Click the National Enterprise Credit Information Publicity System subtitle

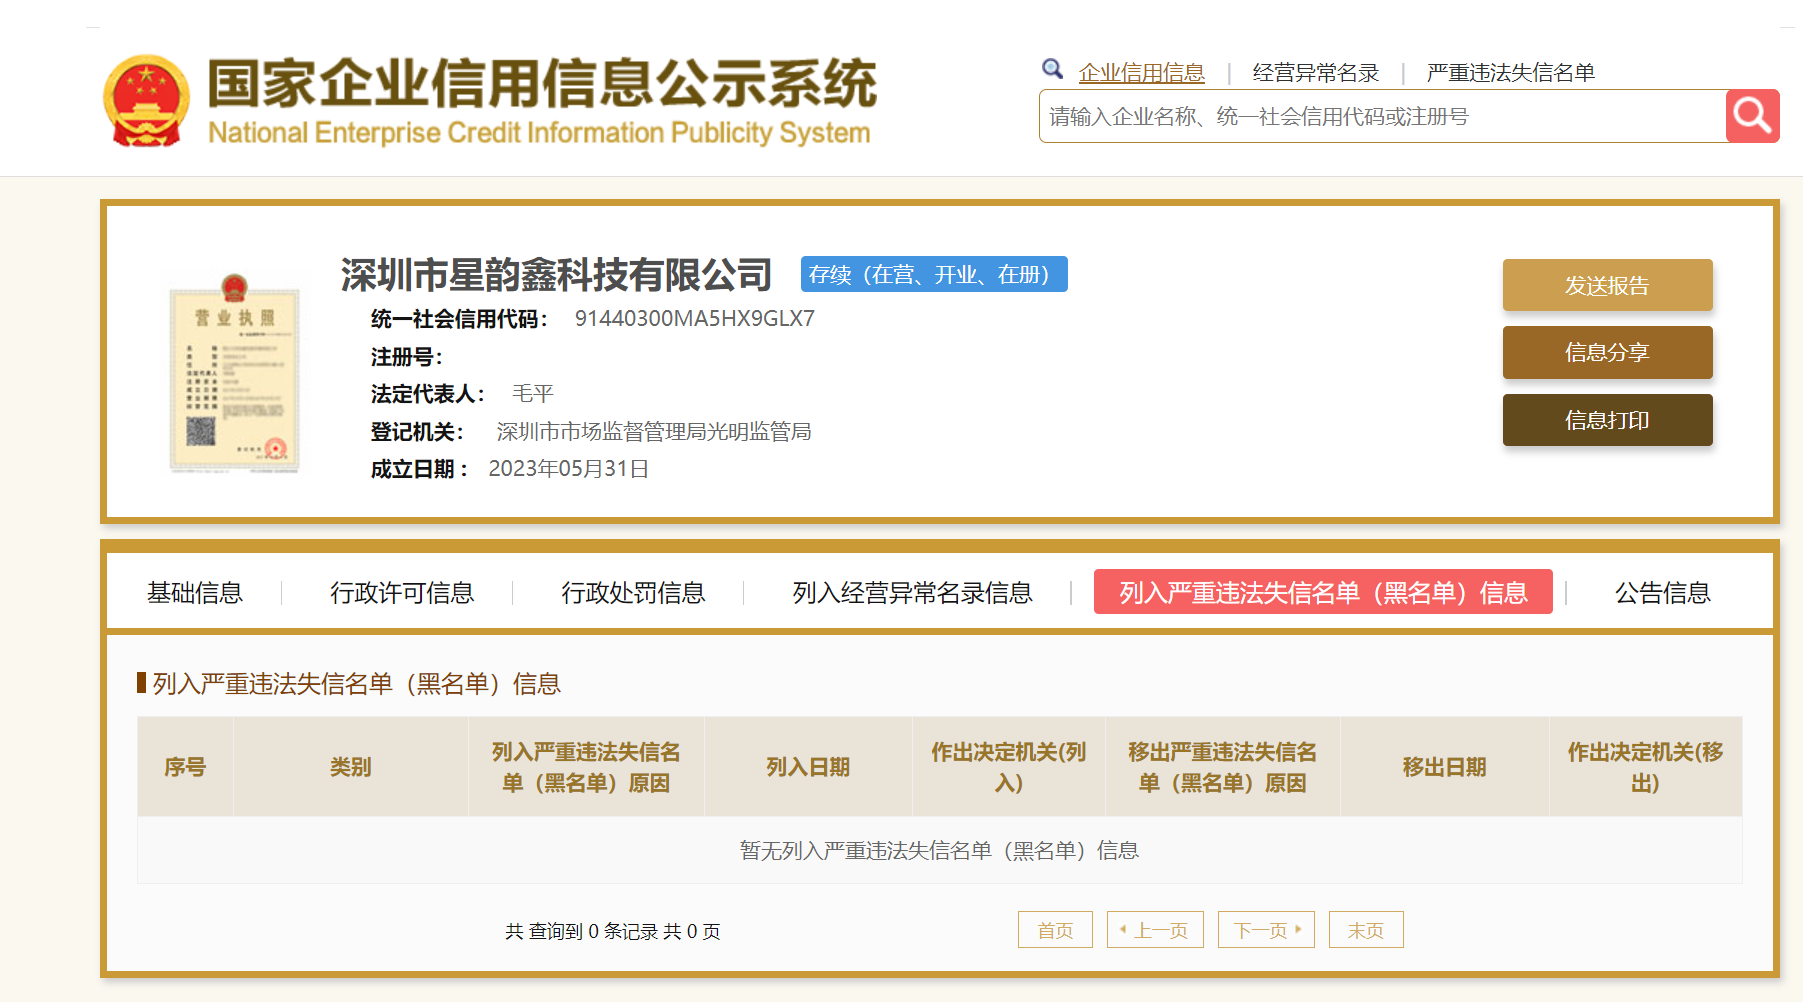(x=539, y=132)
